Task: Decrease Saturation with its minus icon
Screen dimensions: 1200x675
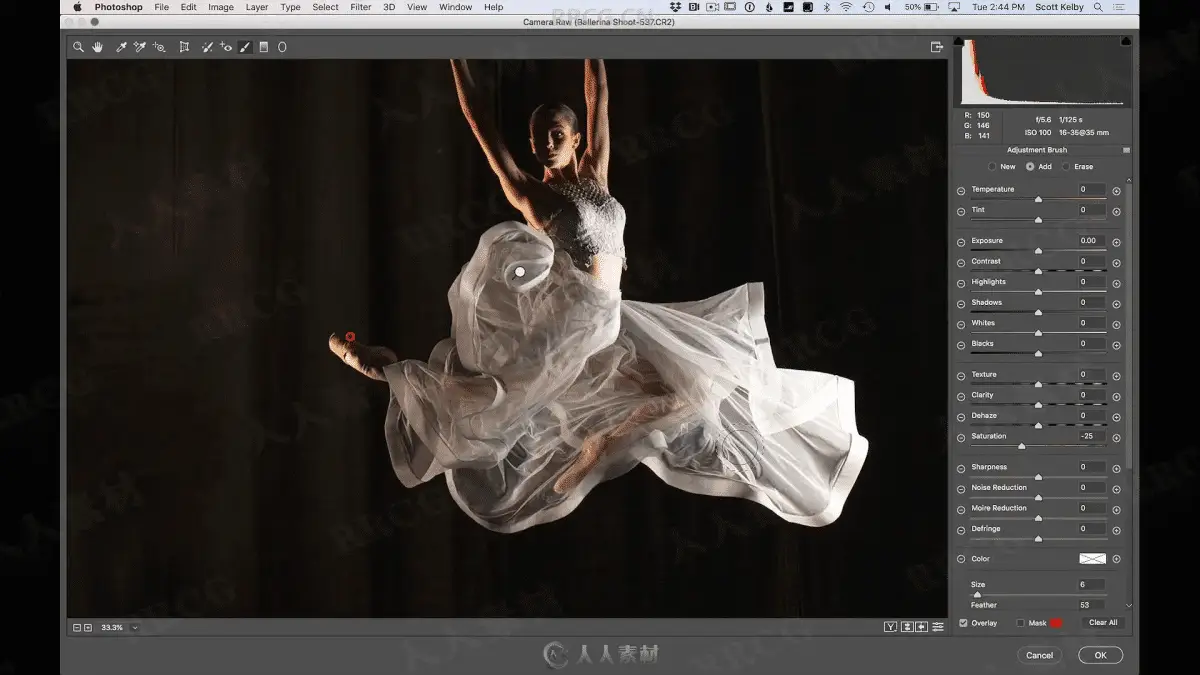Action: point(961,438)
